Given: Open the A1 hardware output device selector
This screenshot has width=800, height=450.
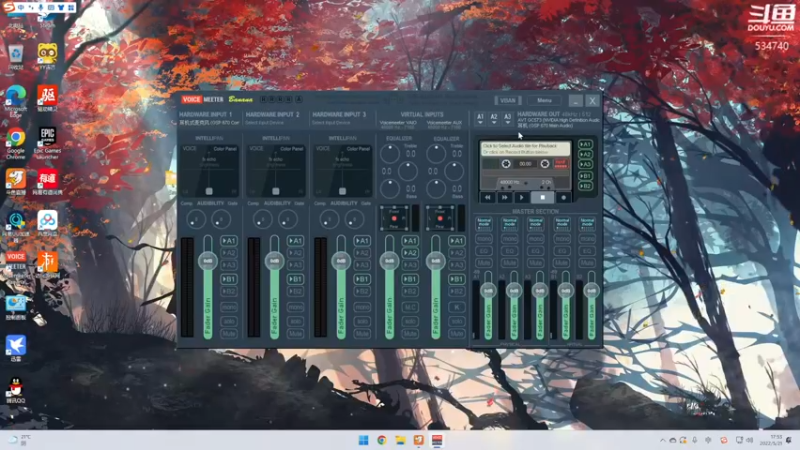Looking at the screenshot, I should point(480,118).
